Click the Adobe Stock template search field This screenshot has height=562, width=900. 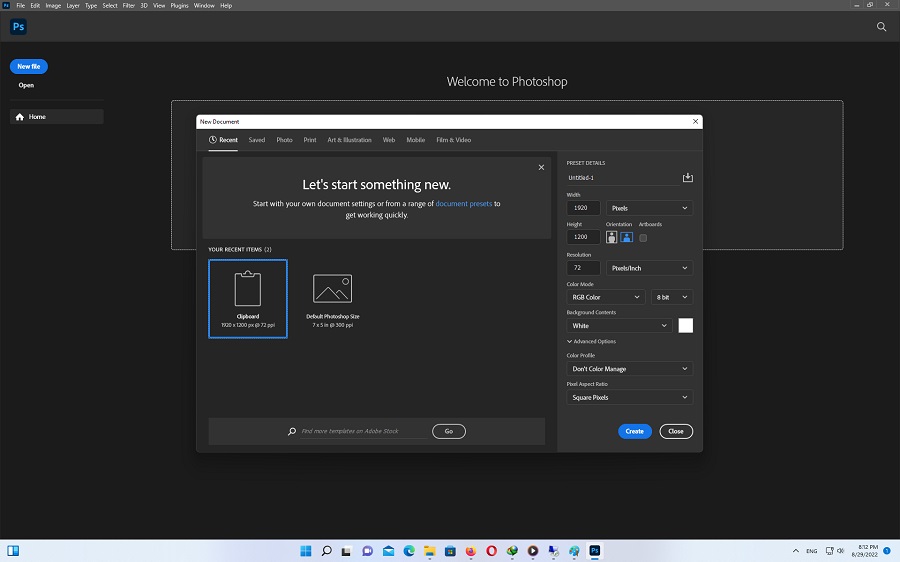(360, 431)
